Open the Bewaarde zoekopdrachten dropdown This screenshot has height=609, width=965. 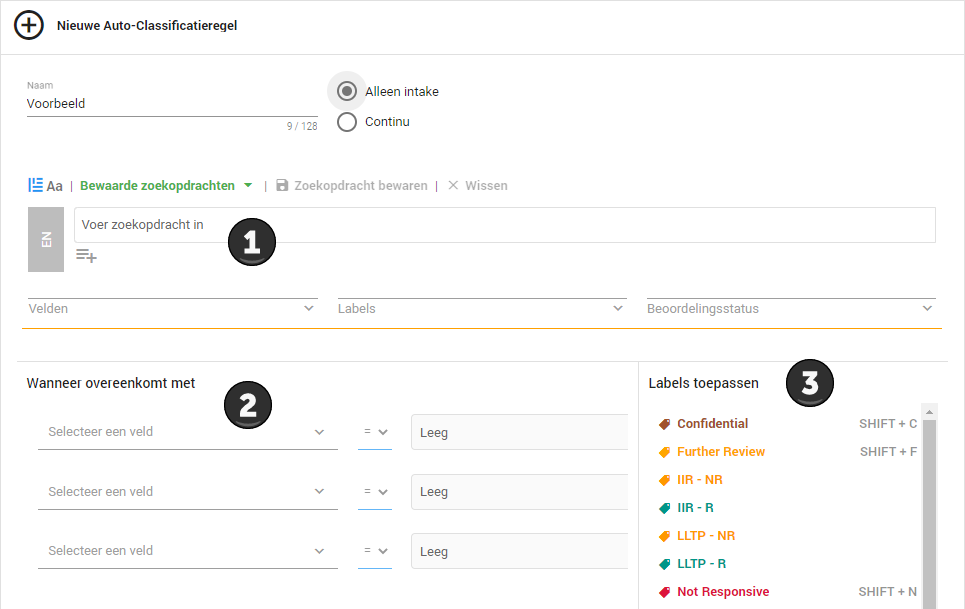click(x=166, y=186)
